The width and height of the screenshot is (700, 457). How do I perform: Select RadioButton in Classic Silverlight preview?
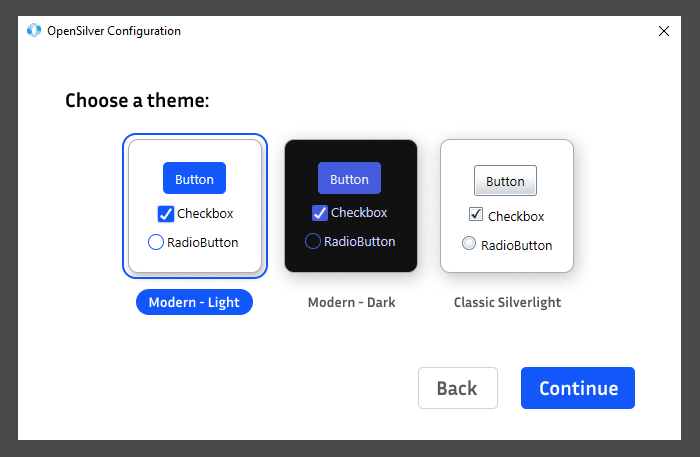[469, 243]
